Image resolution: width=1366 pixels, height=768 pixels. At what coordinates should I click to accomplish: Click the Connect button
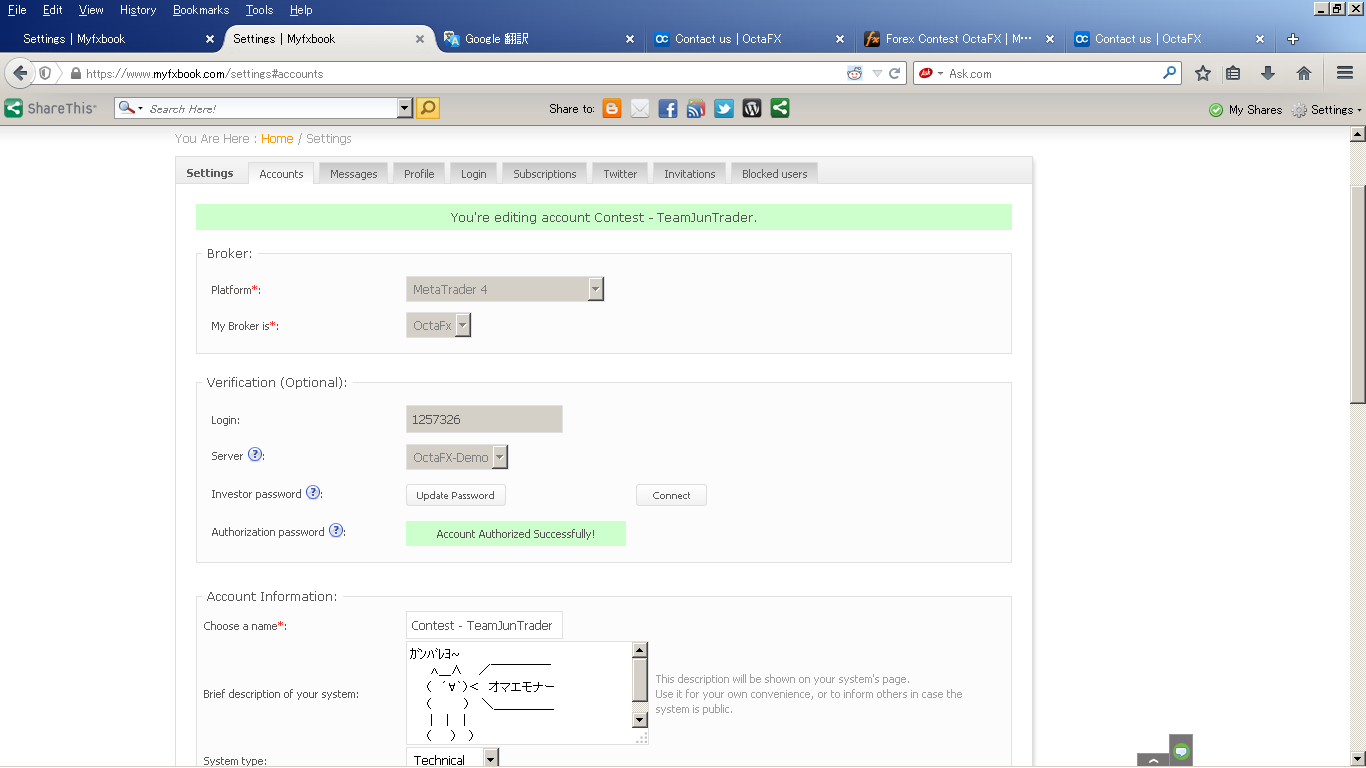coord(671,495)
